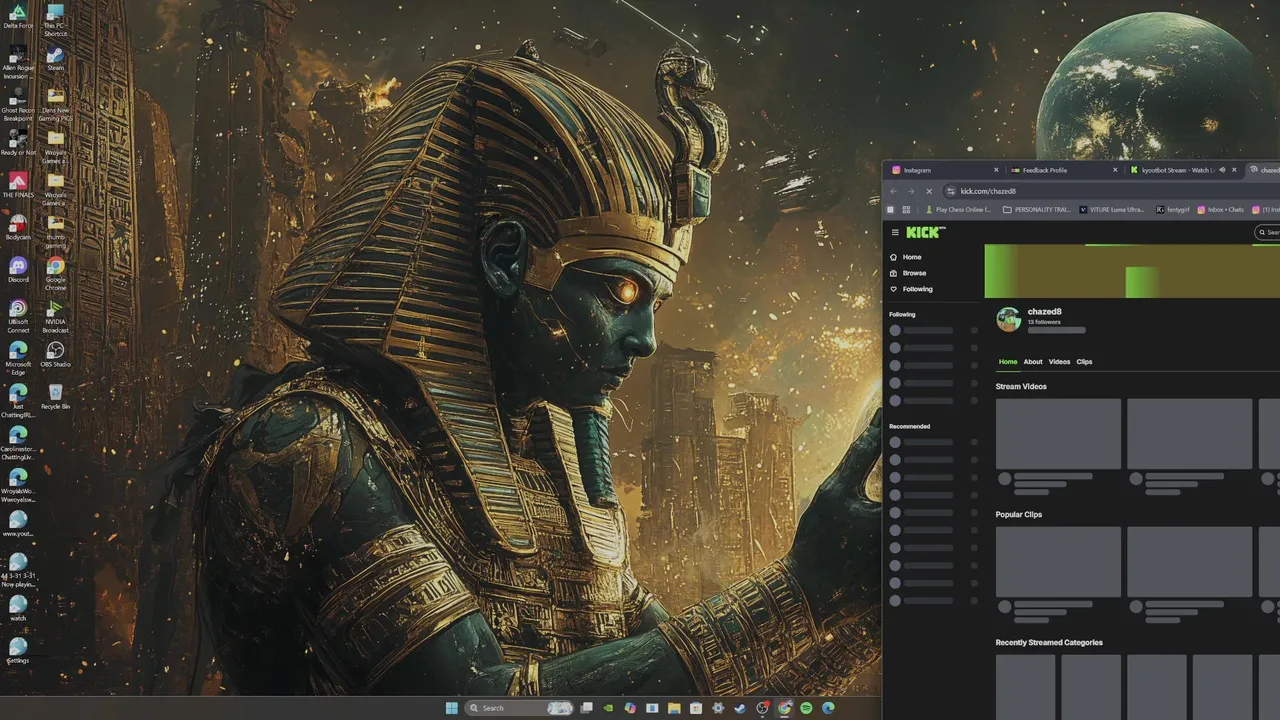Open the Ready or Not desktop icon
Viewport: 1280px width, 720px height.
[17, 142]
